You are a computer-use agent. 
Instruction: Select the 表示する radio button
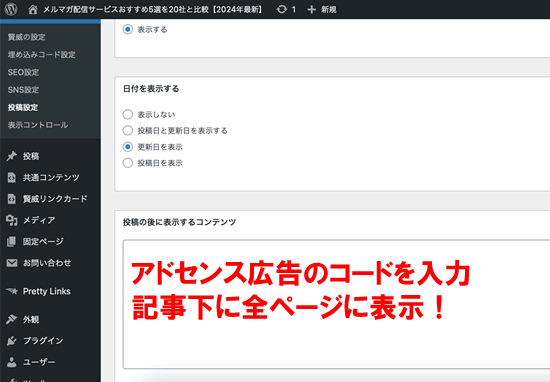coord(128,29)
